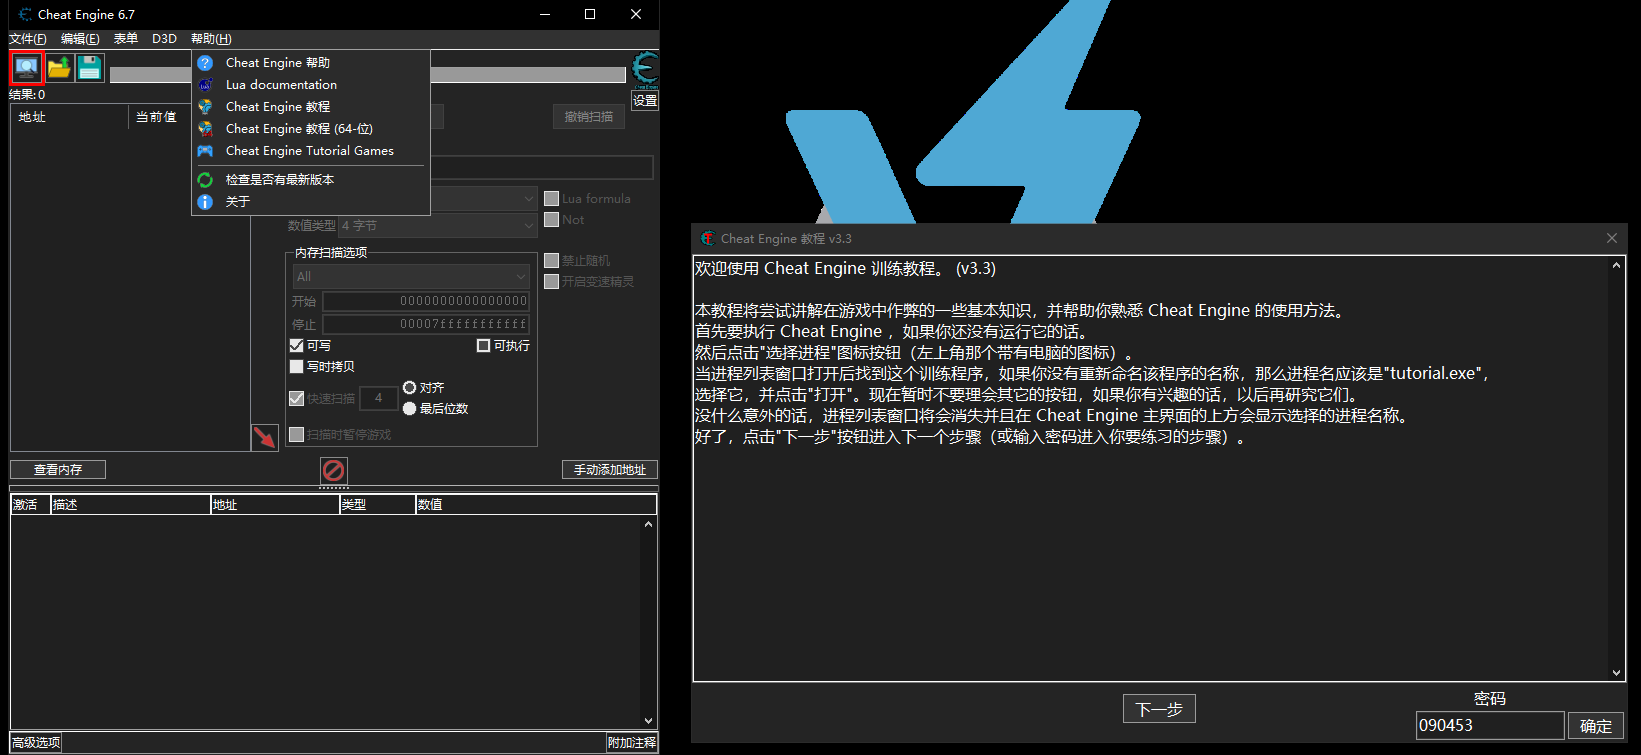
Task: Click the save floppy disk icon
Action: [x=90, y=68]
